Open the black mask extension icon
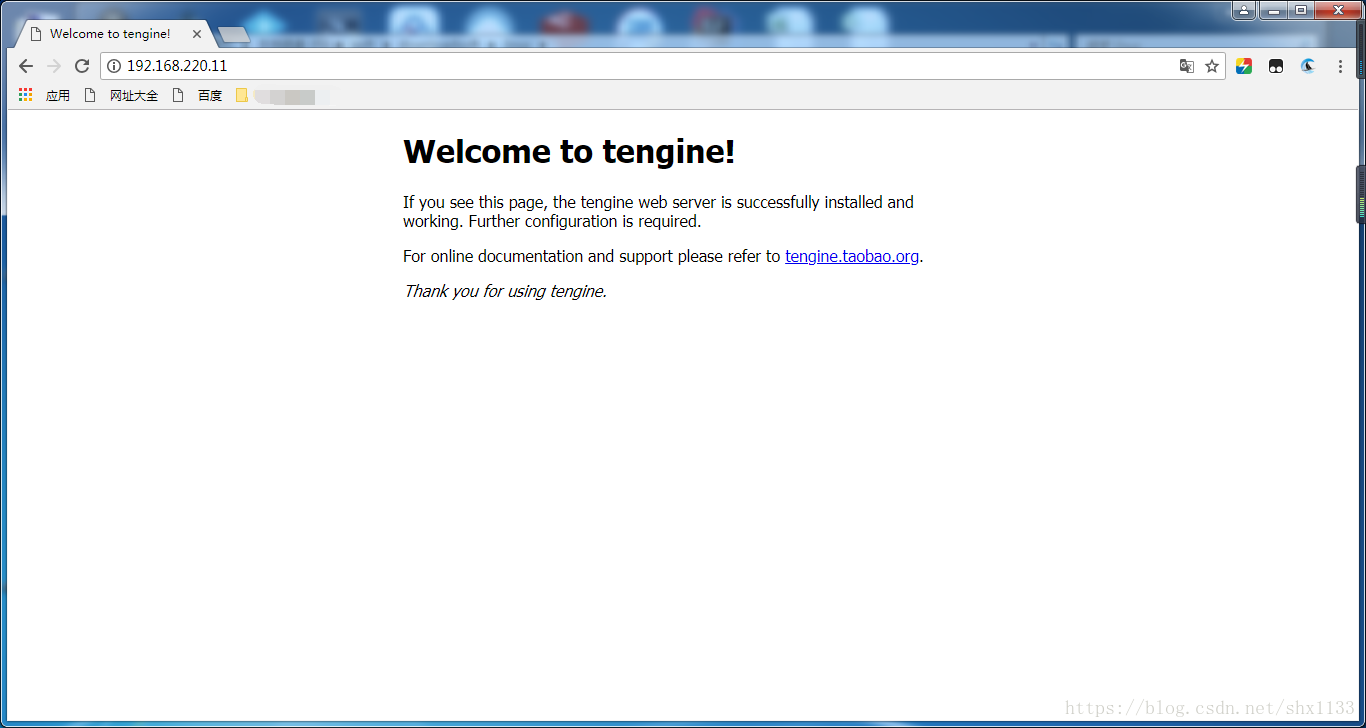1366x728 pixels. (x=1276, y=66)
